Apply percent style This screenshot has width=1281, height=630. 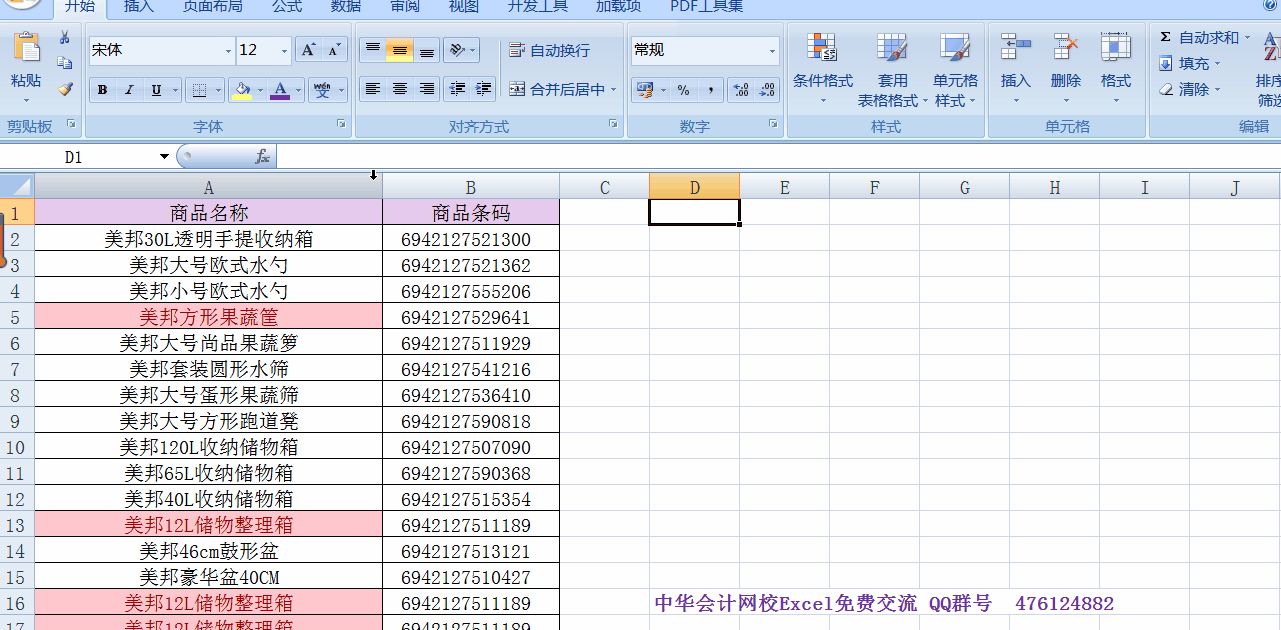point(683,90)
